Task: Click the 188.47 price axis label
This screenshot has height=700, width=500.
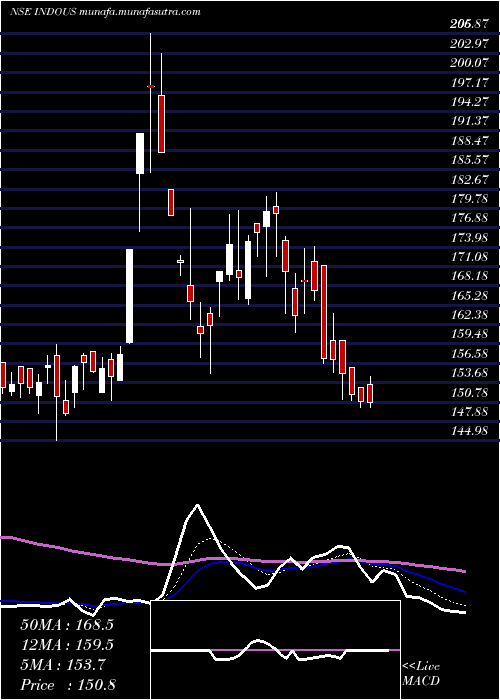Action: pyautogui.click(x=469, y=141)
